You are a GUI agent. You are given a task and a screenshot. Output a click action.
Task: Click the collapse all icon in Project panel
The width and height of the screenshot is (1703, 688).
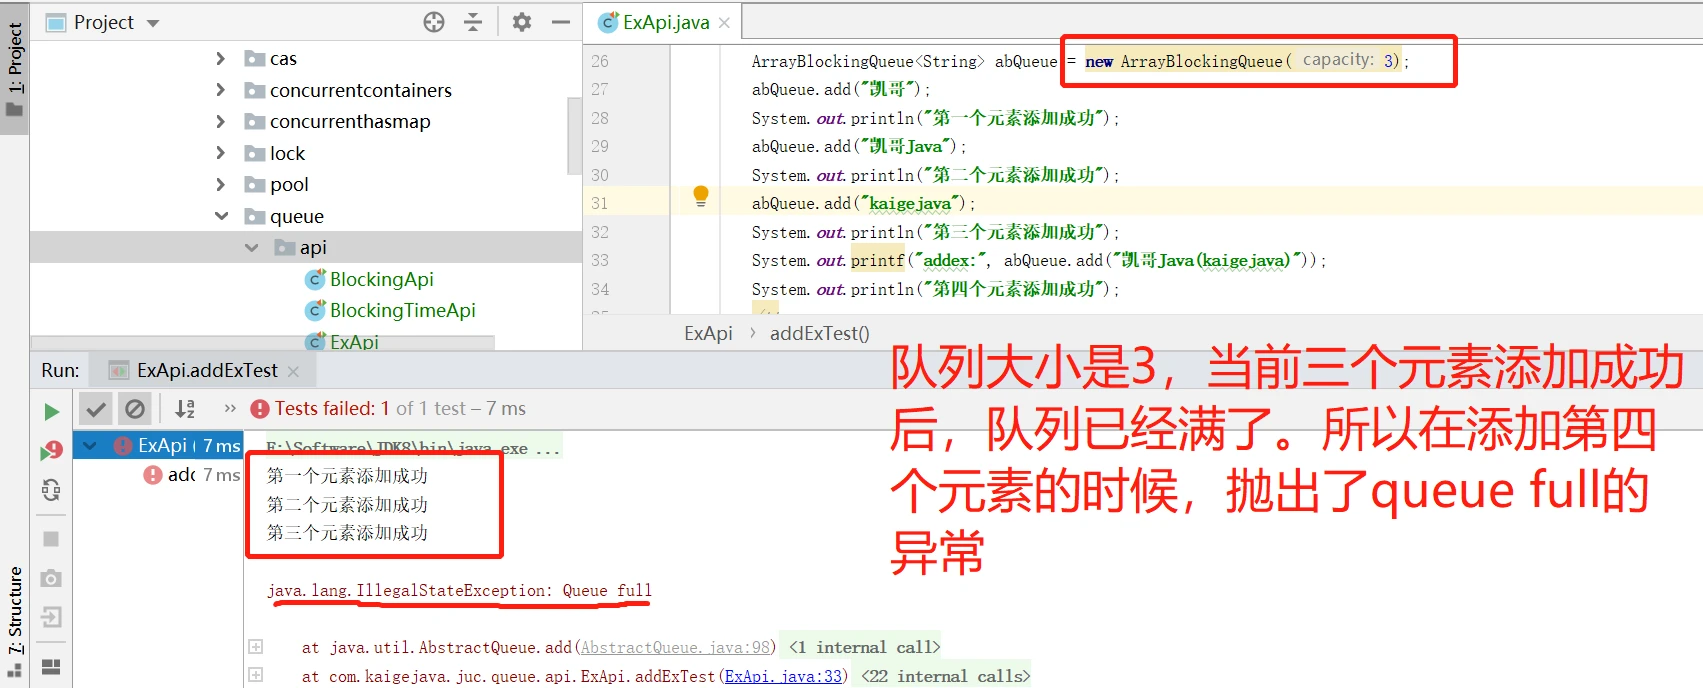473,22
